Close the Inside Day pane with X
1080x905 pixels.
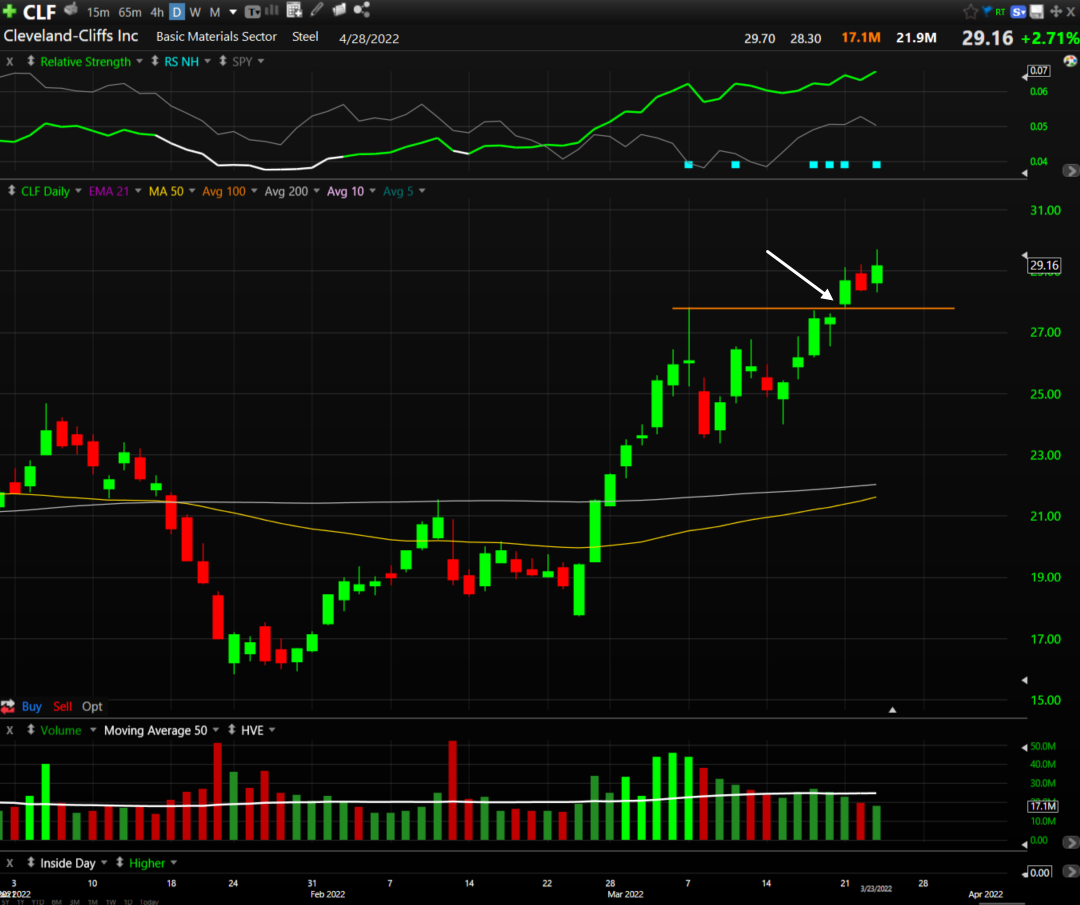10,863
